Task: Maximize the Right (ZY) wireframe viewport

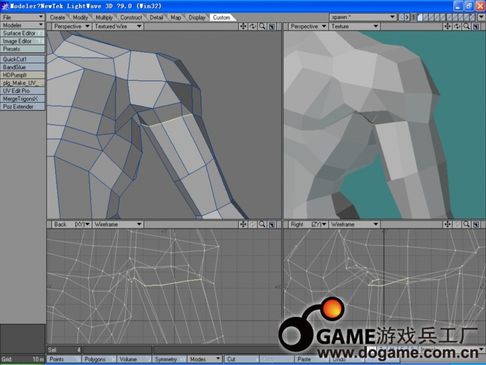Action: pyautogui.click(x=476, y=224)
